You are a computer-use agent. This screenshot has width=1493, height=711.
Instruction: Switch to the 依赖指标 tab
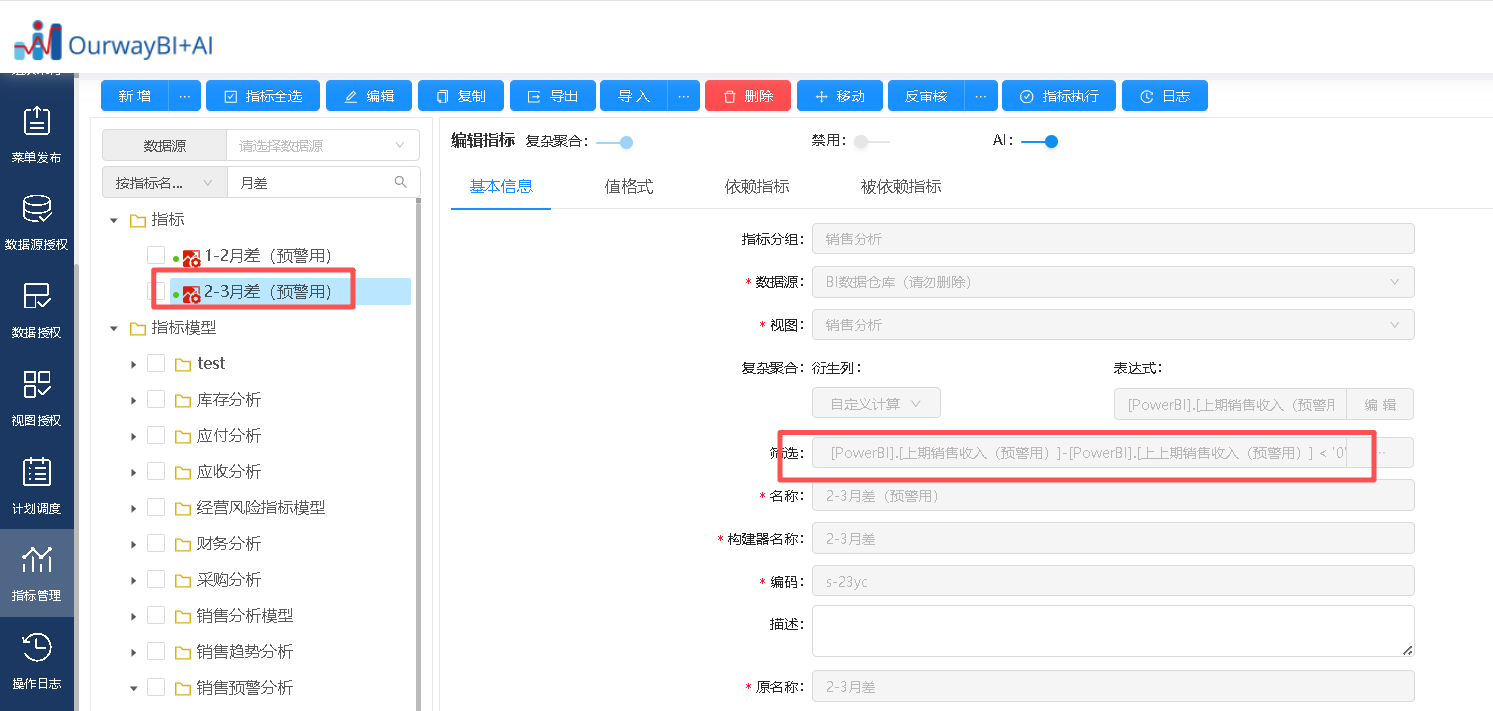pos(756,187)
